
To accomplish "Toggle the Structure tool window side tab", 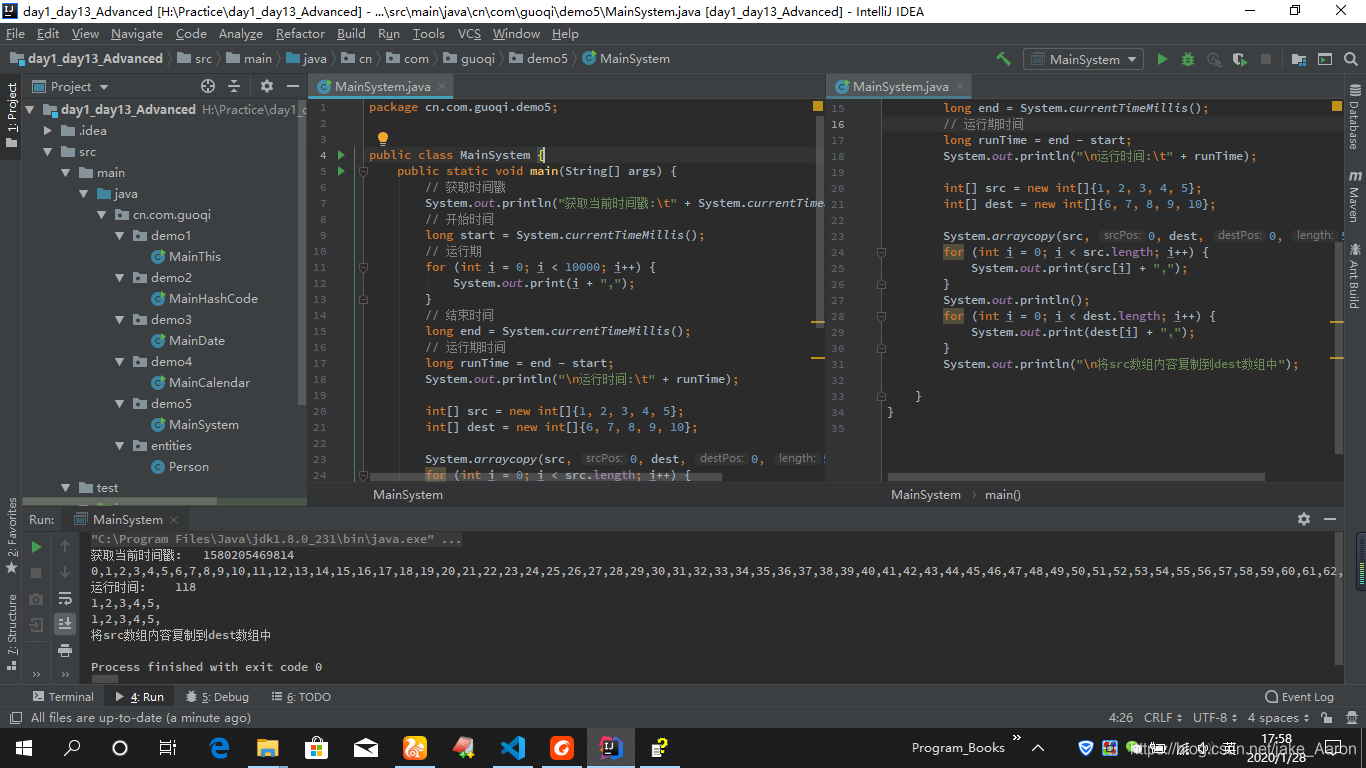I will coord(11,632).
